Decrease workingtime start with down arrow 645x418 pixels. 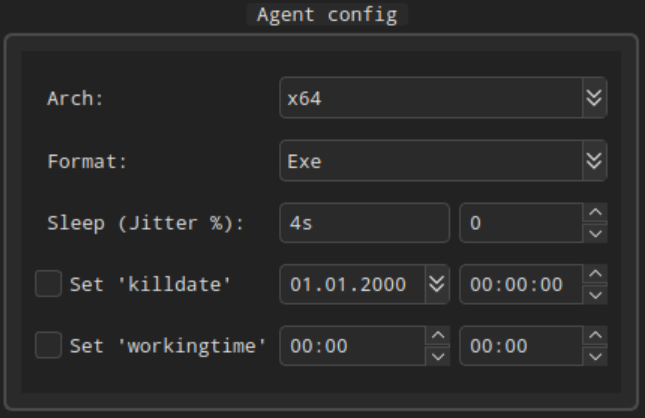click(438, 356)
